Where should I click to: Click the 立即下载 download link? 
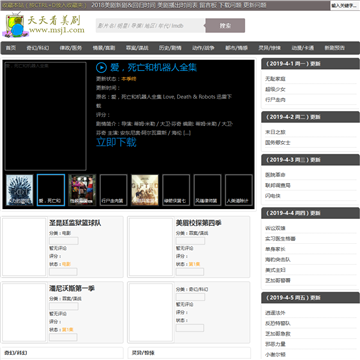point(116,142)
